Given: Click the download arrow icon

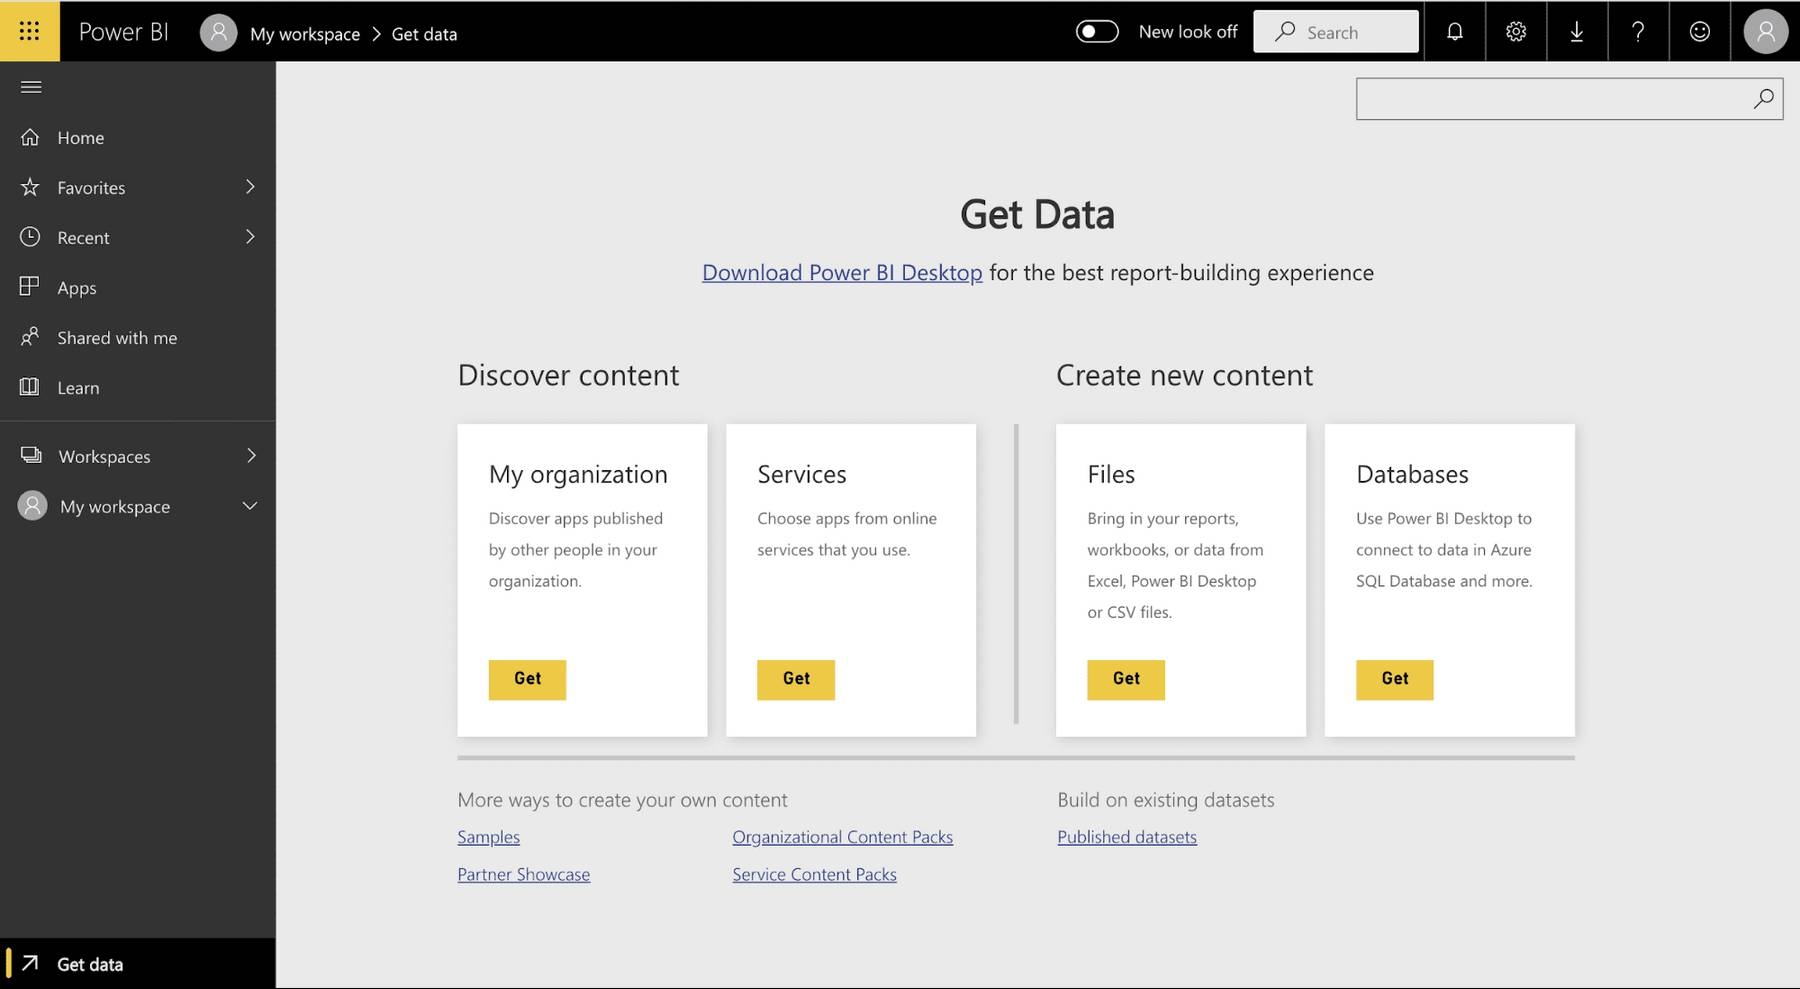Looking at the screenshot, I should [x=1577, y=32].
